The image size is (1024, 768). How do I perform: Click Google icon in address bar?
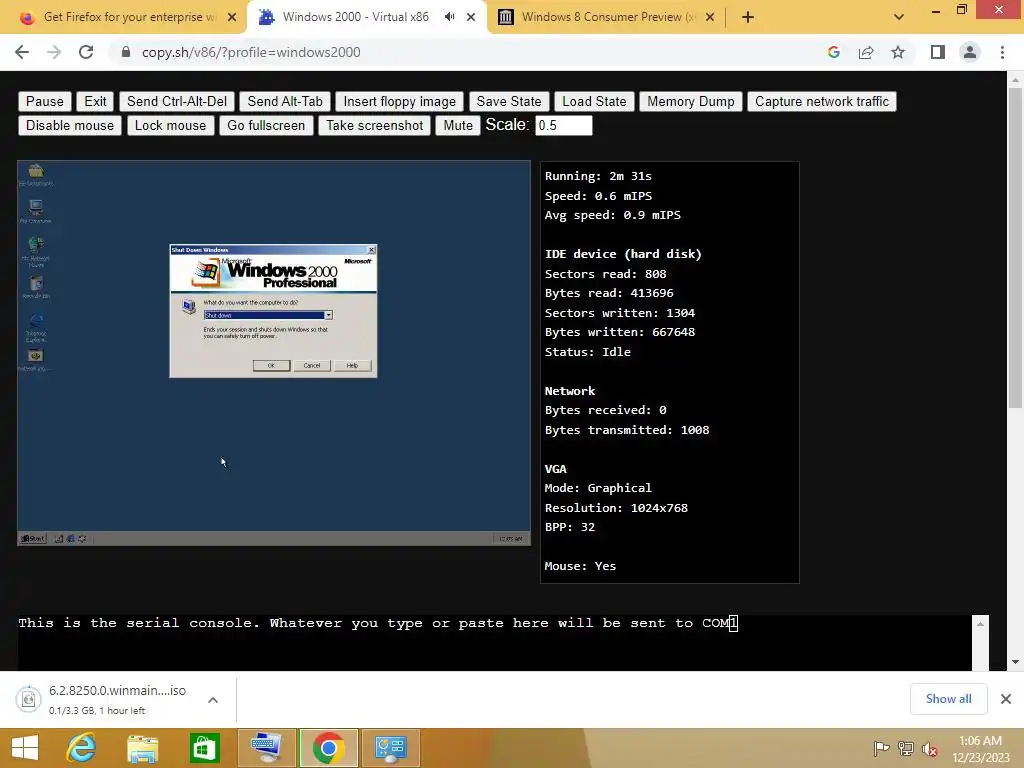pos(833,52)
